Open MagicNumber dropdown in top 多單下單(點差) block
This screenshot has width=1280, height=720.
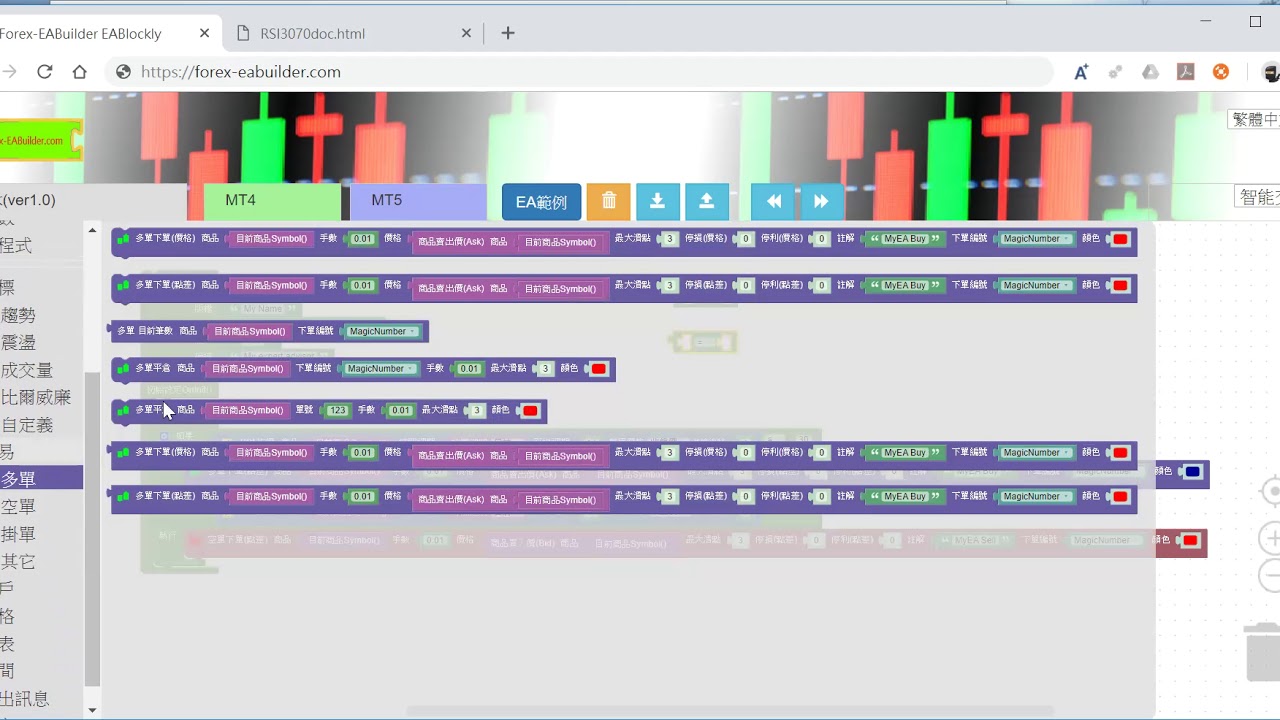click(x=1036, y=285)
